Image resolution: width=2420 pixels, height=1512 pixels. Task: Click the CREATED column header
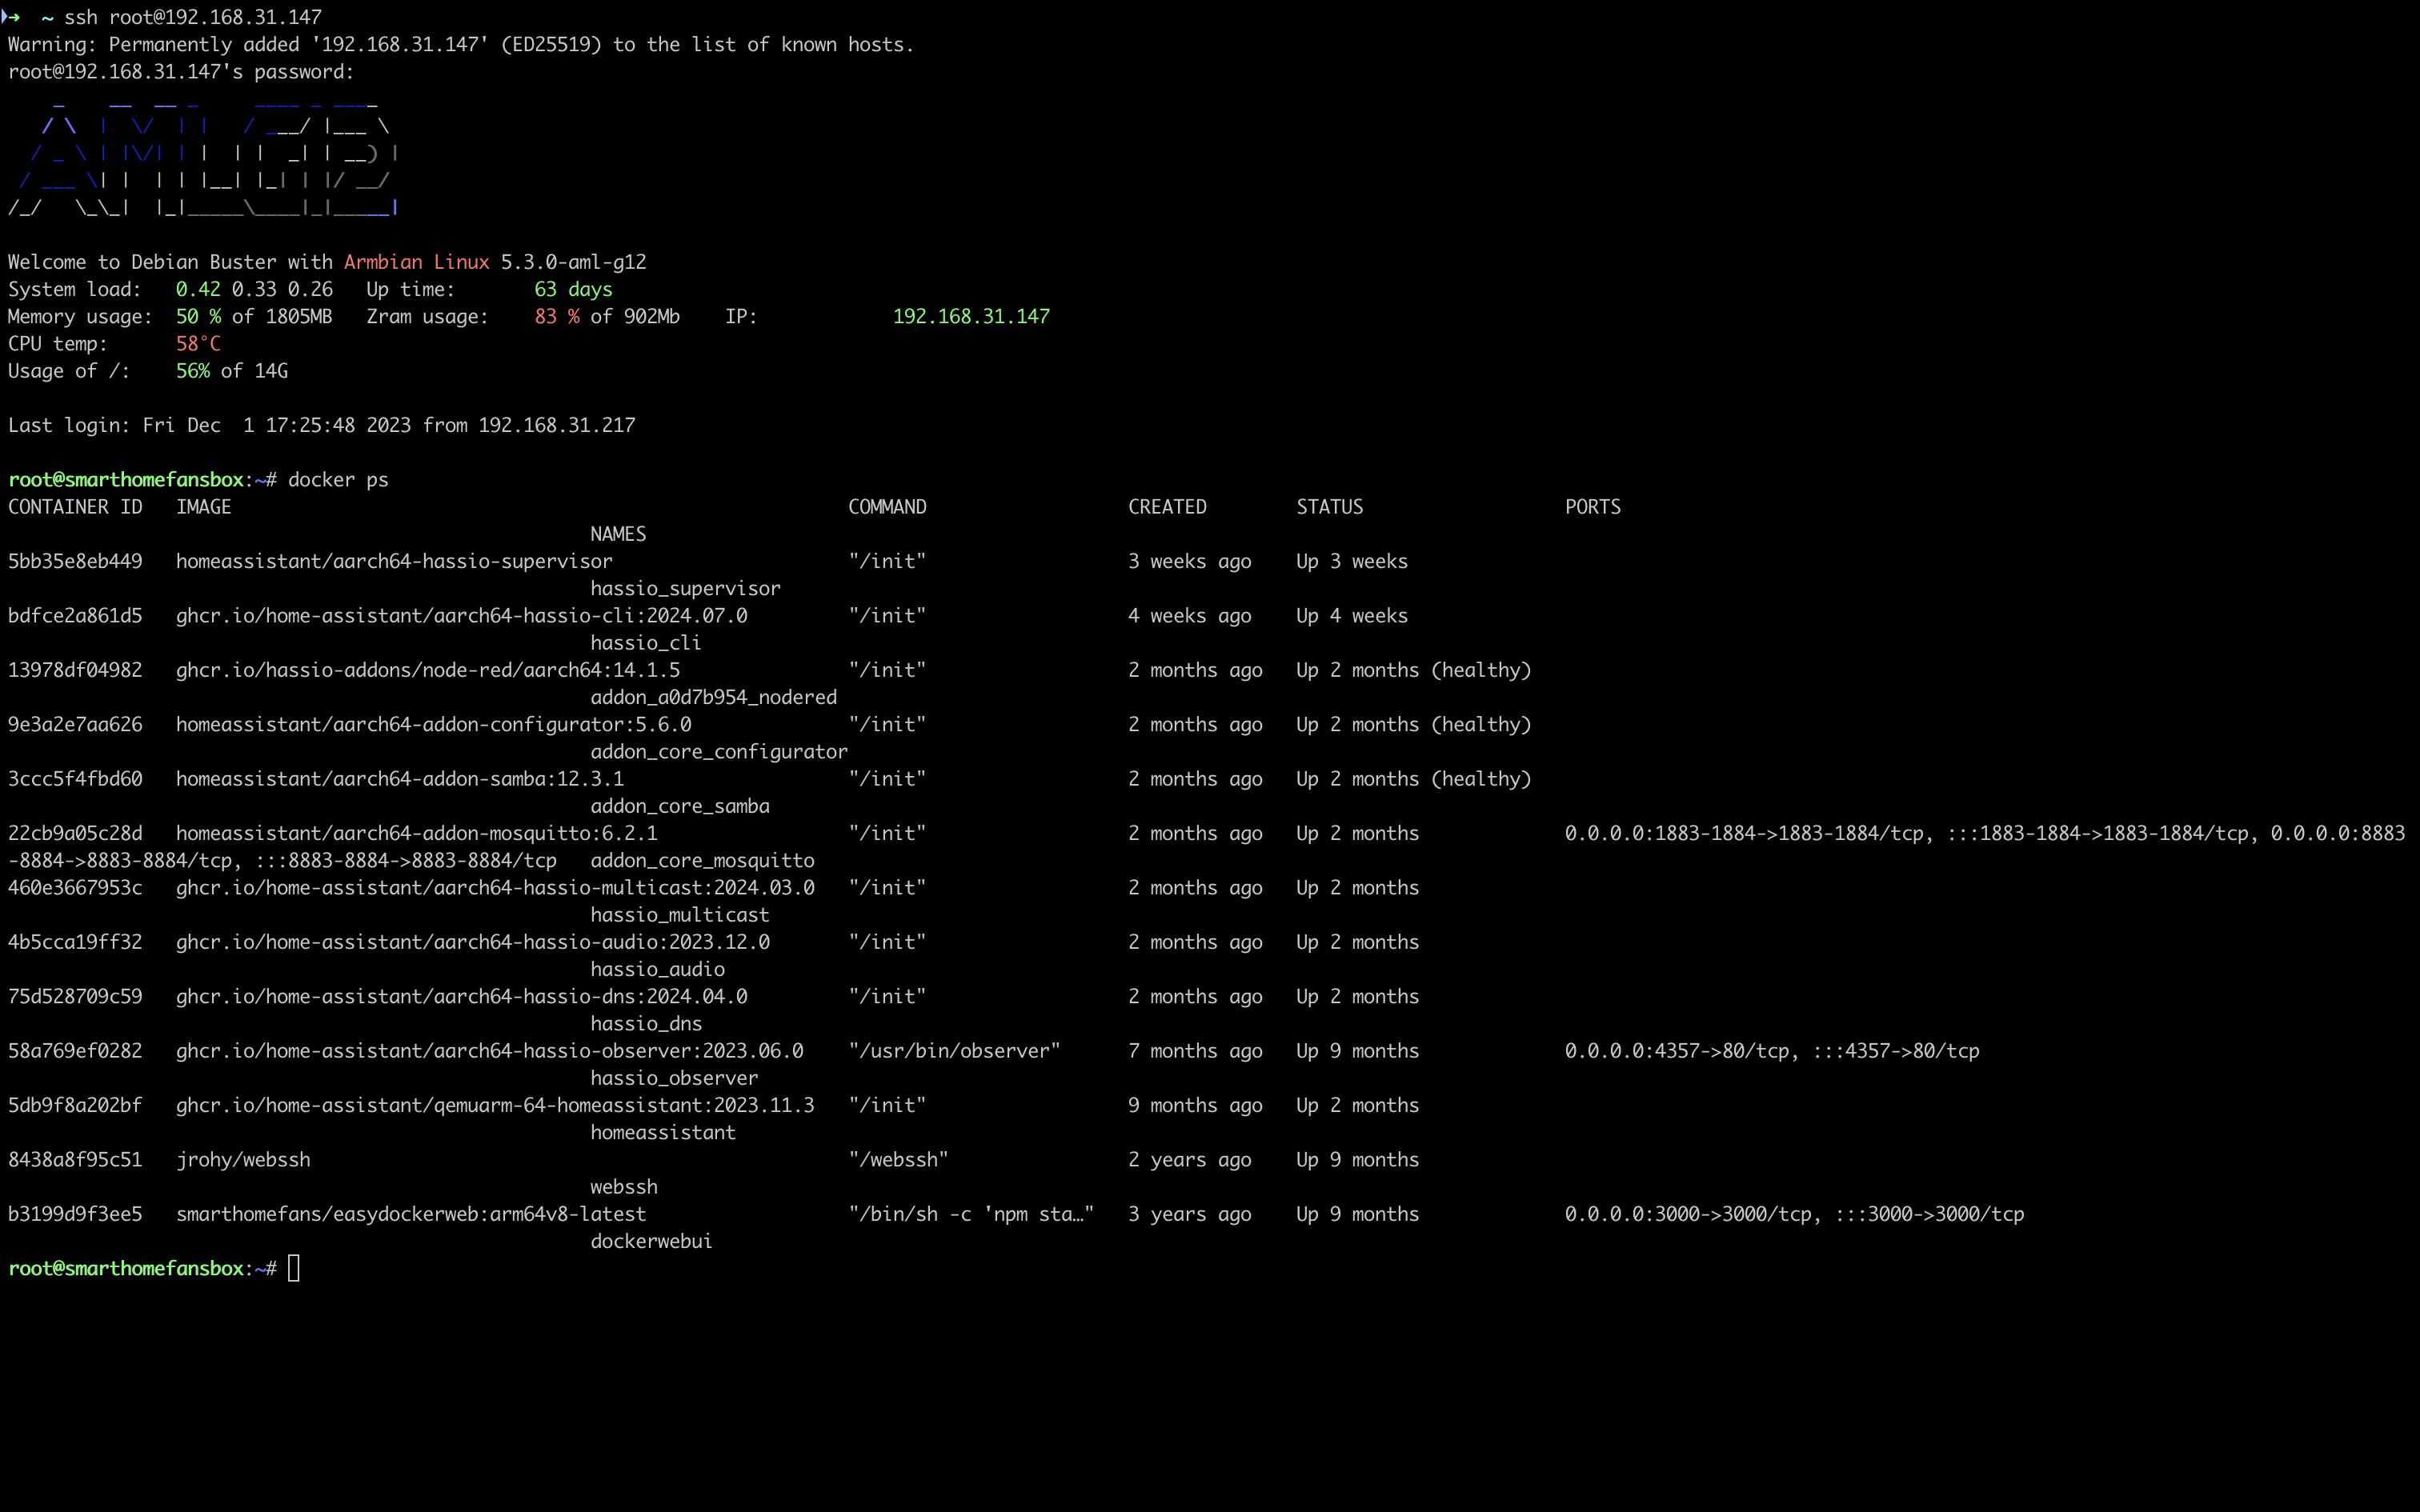pos(1167,507)
